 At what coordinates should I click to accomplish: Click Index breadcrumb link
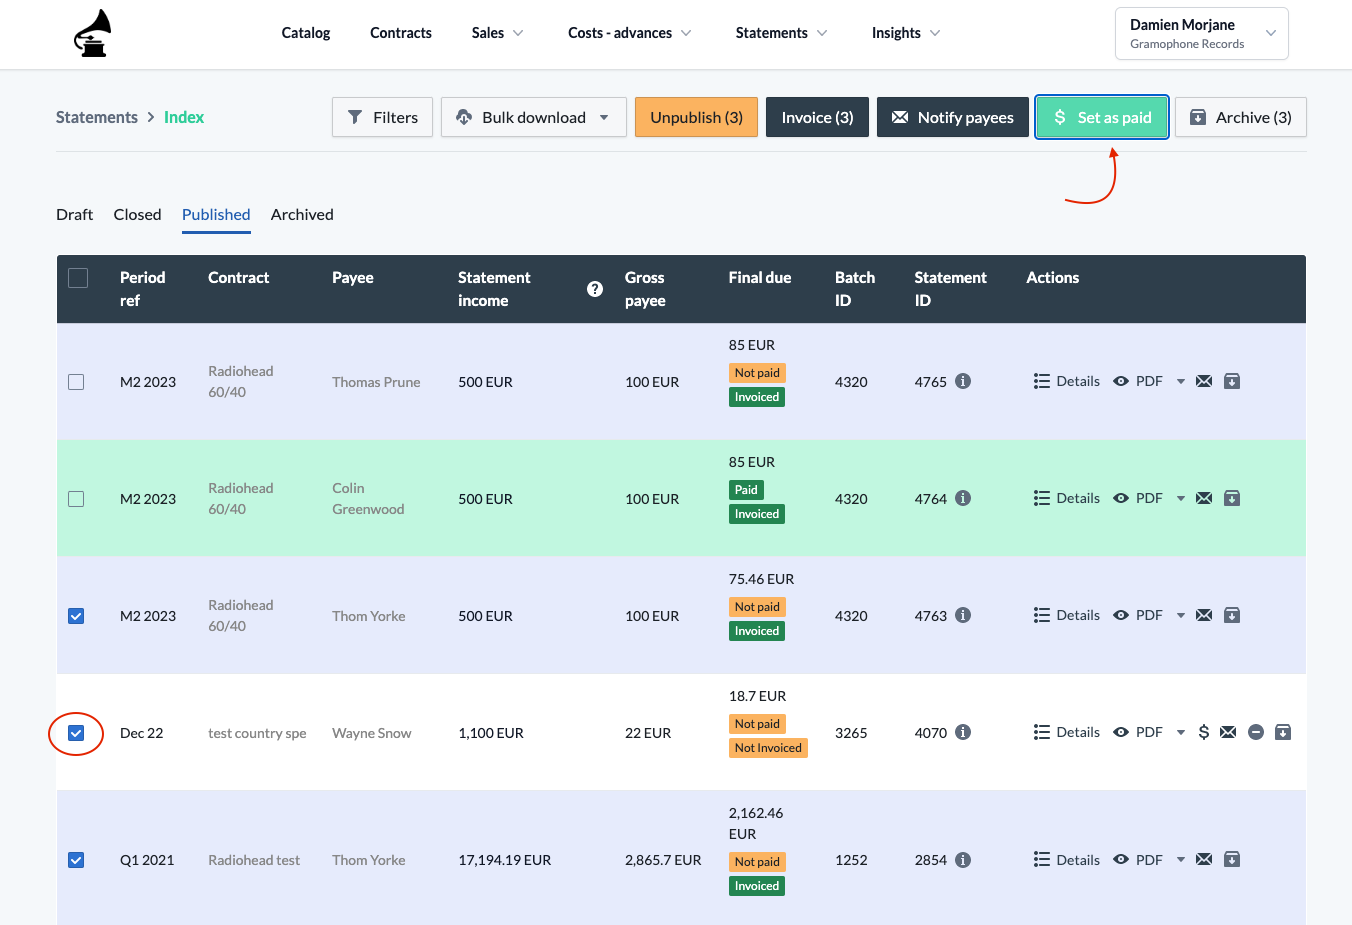(184, 117)
